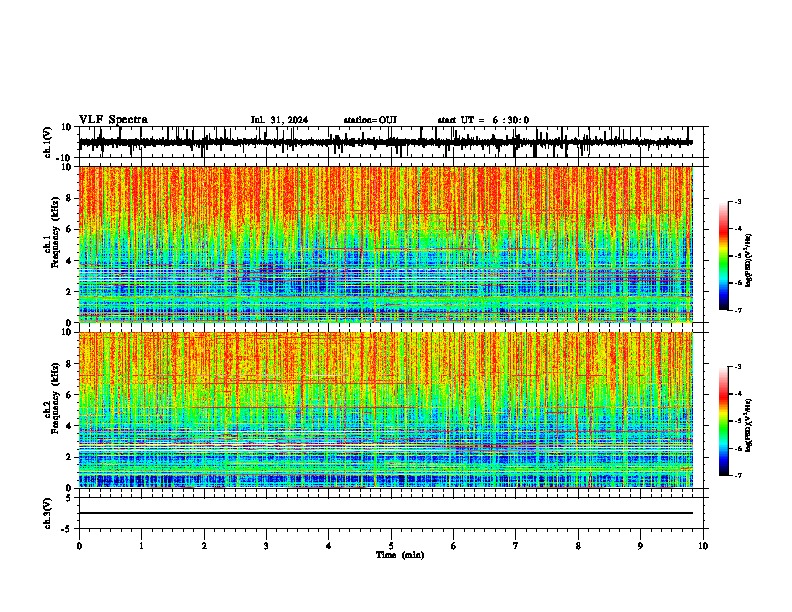The width and height of the screenshot is (792, 612).
Task: Click the "ch.1(V)" waveform axis label
Action: (48, 142)
